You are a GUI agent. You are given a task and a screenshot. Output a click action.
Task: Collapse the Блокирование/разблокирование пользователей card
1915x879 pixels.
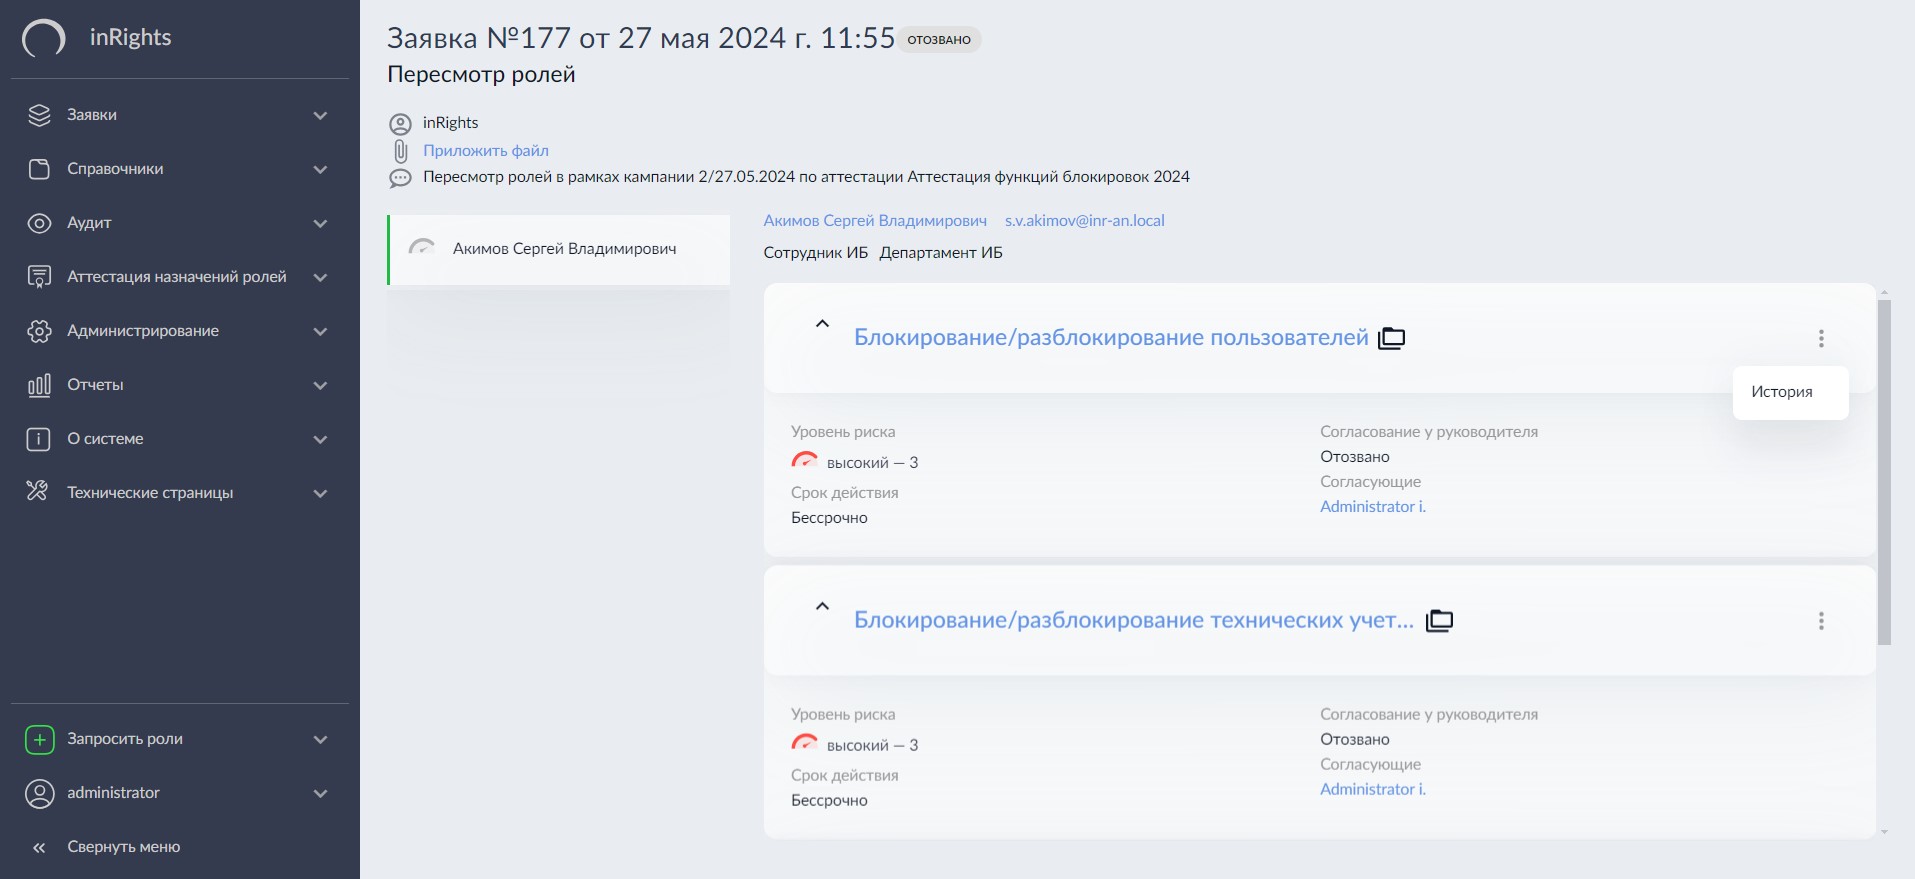(x=822, y=324)
